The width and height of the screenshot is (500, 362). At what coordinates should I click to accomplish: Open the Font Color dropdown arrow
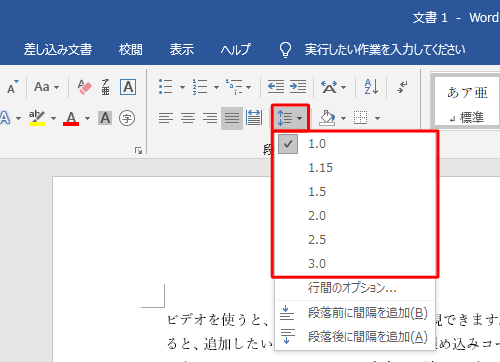tap(87, 118)
